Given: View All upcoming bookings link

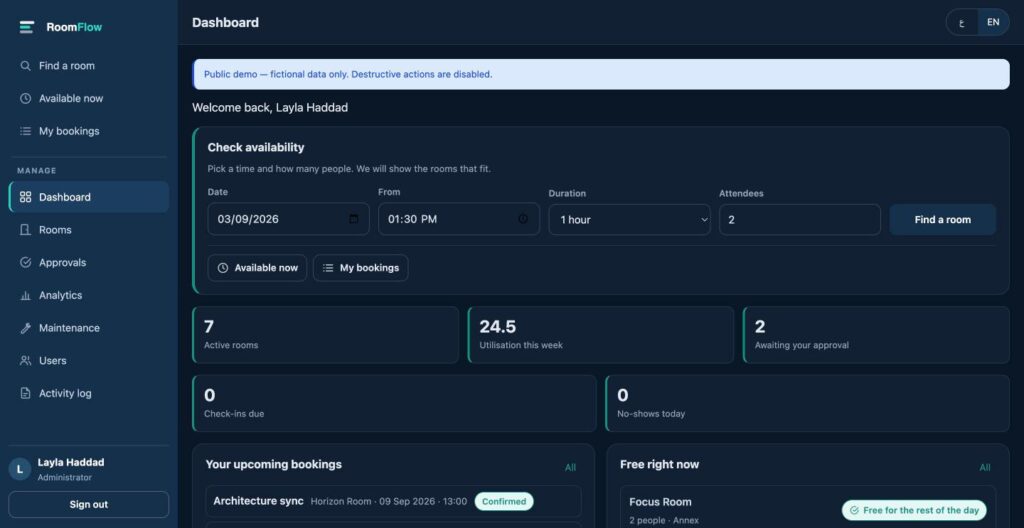Looking at the screenshot, I should [570, 467].
